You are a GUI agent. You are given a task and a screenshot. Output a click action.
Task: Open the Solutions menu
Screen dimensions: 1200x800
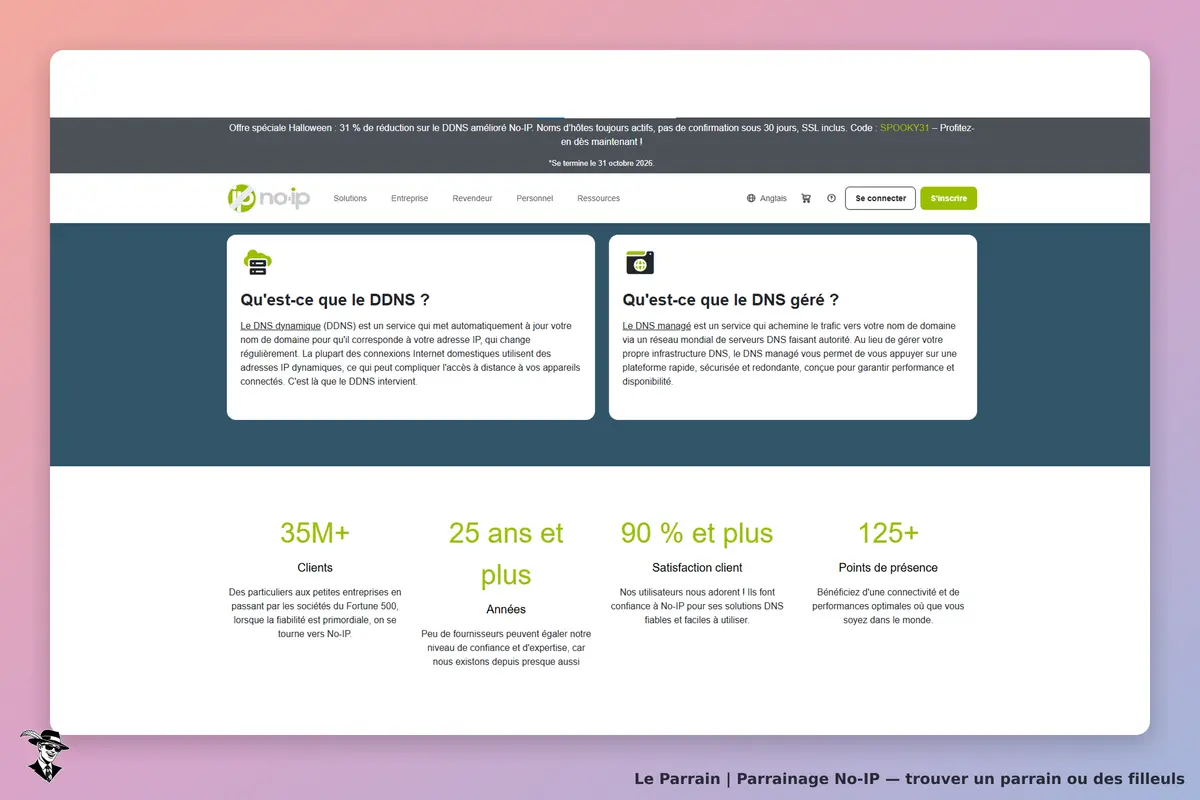tap(350, 198)
